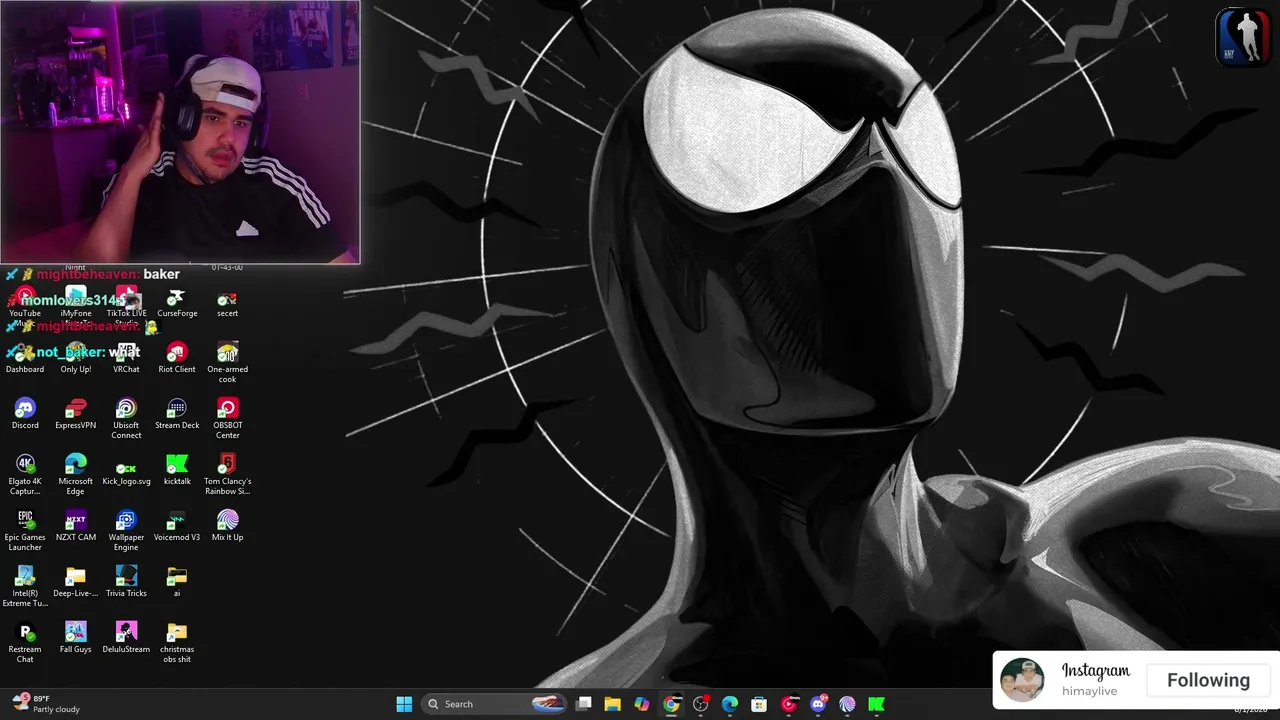Click the NBA-style logo in the top-right corner
Image resolution: width=1280 pixels, height=720 pixels.
coord(1242,38)
